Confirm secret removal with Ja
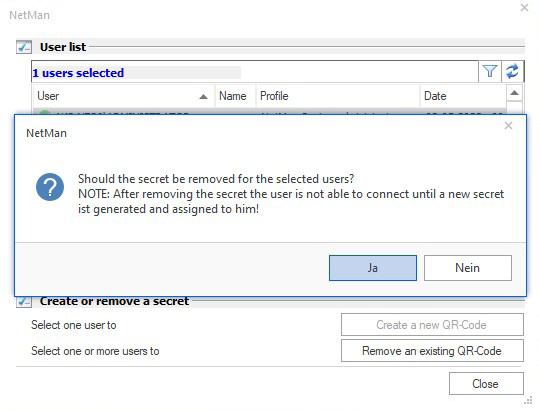The height and width of the screenshot is (411, 539). [x=373, y=268]
